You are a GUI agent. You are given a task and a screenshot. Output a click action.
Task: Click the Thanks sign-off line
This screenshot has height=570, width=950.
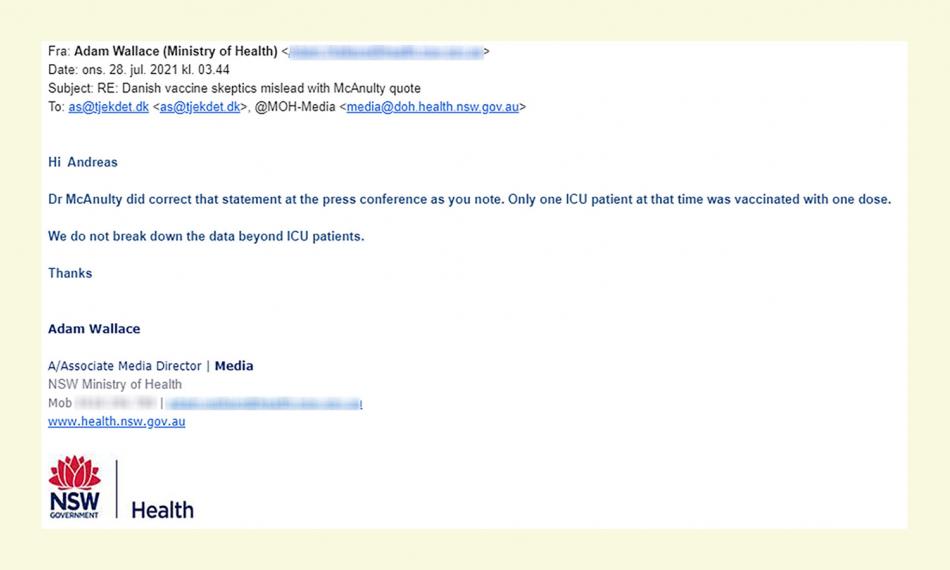(70, 273)
